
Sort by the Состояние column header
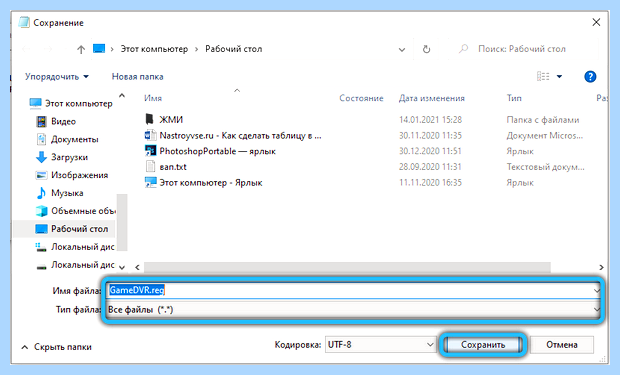tap(361, 98)
